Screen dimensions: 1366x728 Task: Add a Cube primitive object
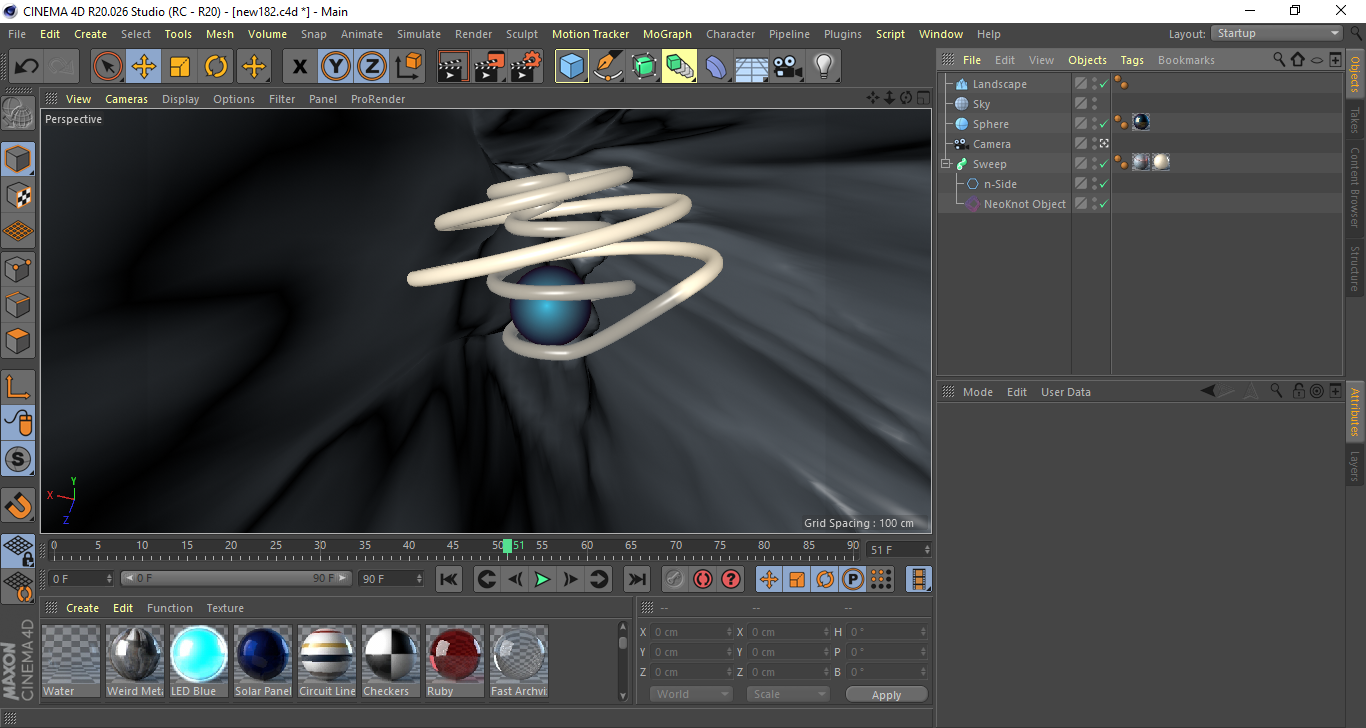point(572,67)
